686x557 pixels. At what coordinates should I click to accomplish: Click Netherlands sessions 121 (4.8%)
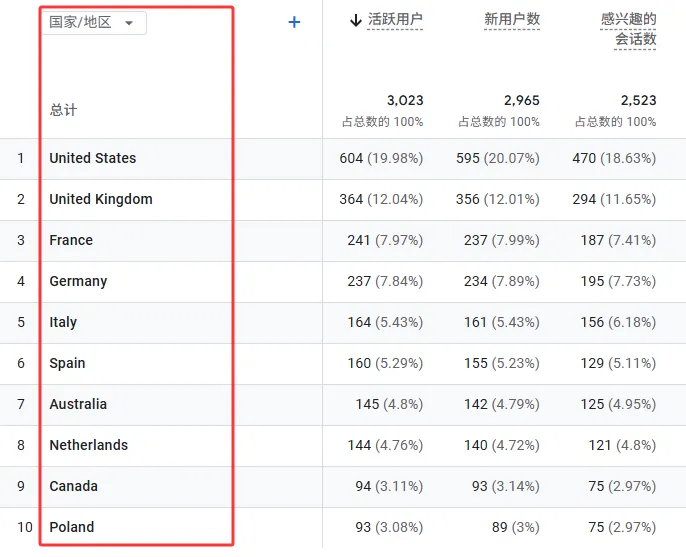coord(623,445)
